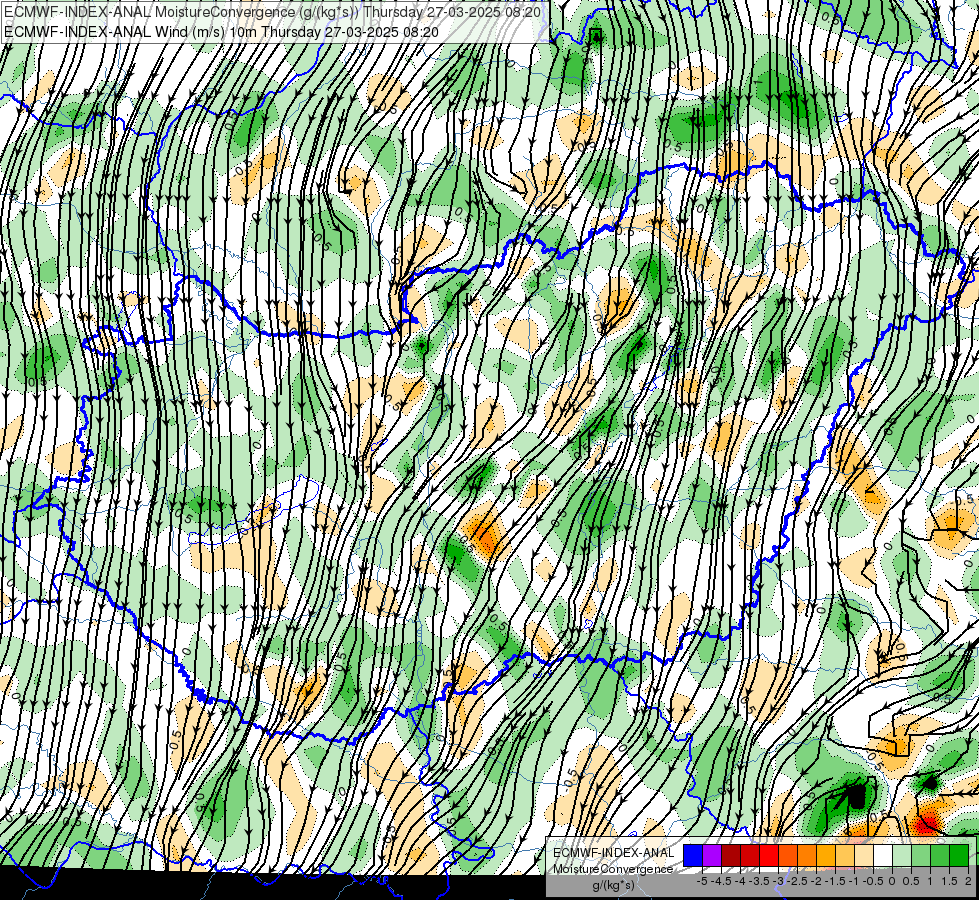Click the palest green swatch between 0 and 0.5
Image resolution: width=979 pixels, height=900 pixels.
(x=902, y=856)
